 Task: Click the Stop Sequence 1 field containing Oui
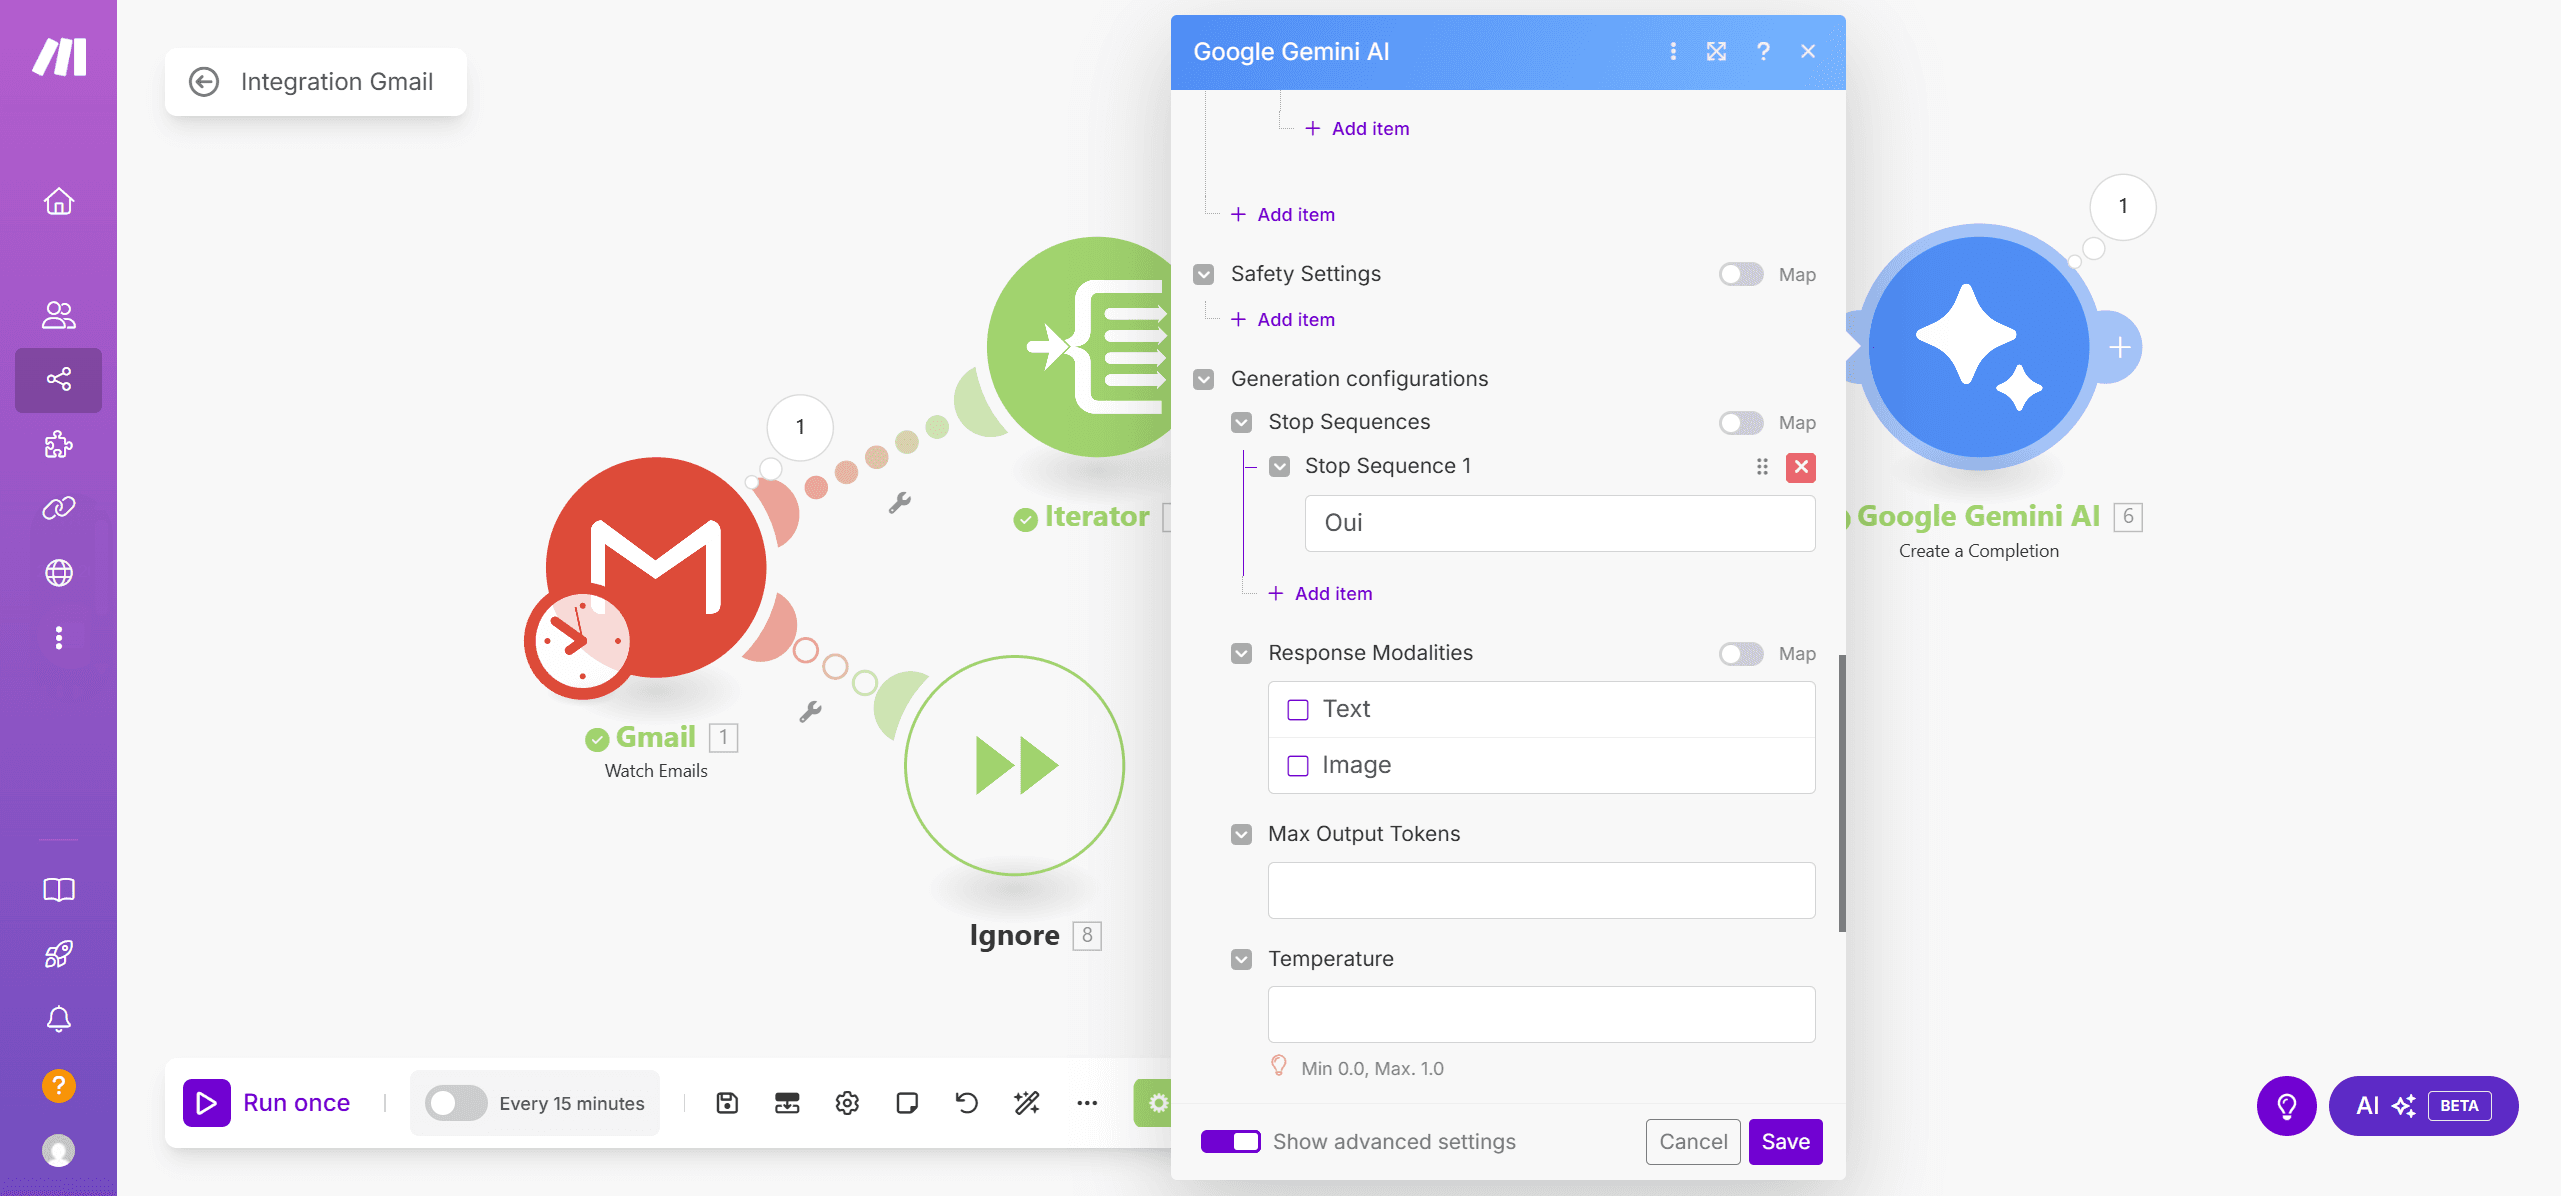tap(1560, 524)
